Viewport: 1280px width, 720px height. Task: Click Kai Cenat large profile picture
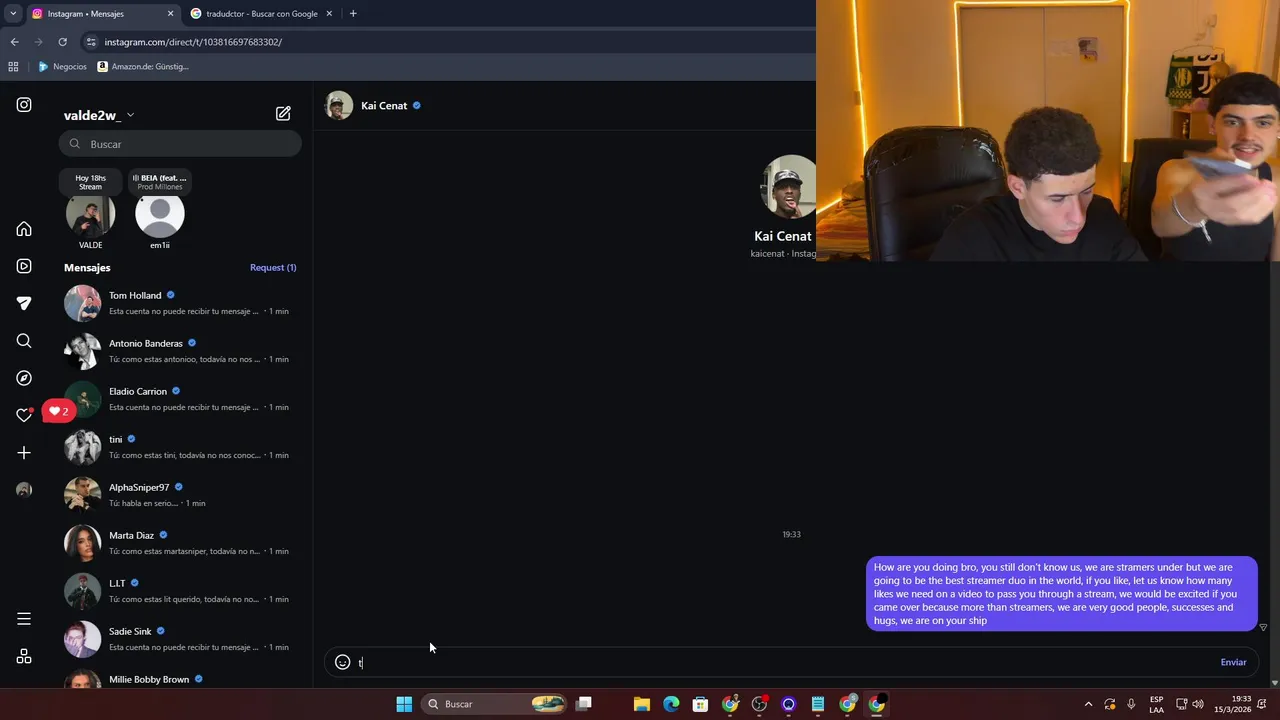pyautogui.click(x=790, y=187)
